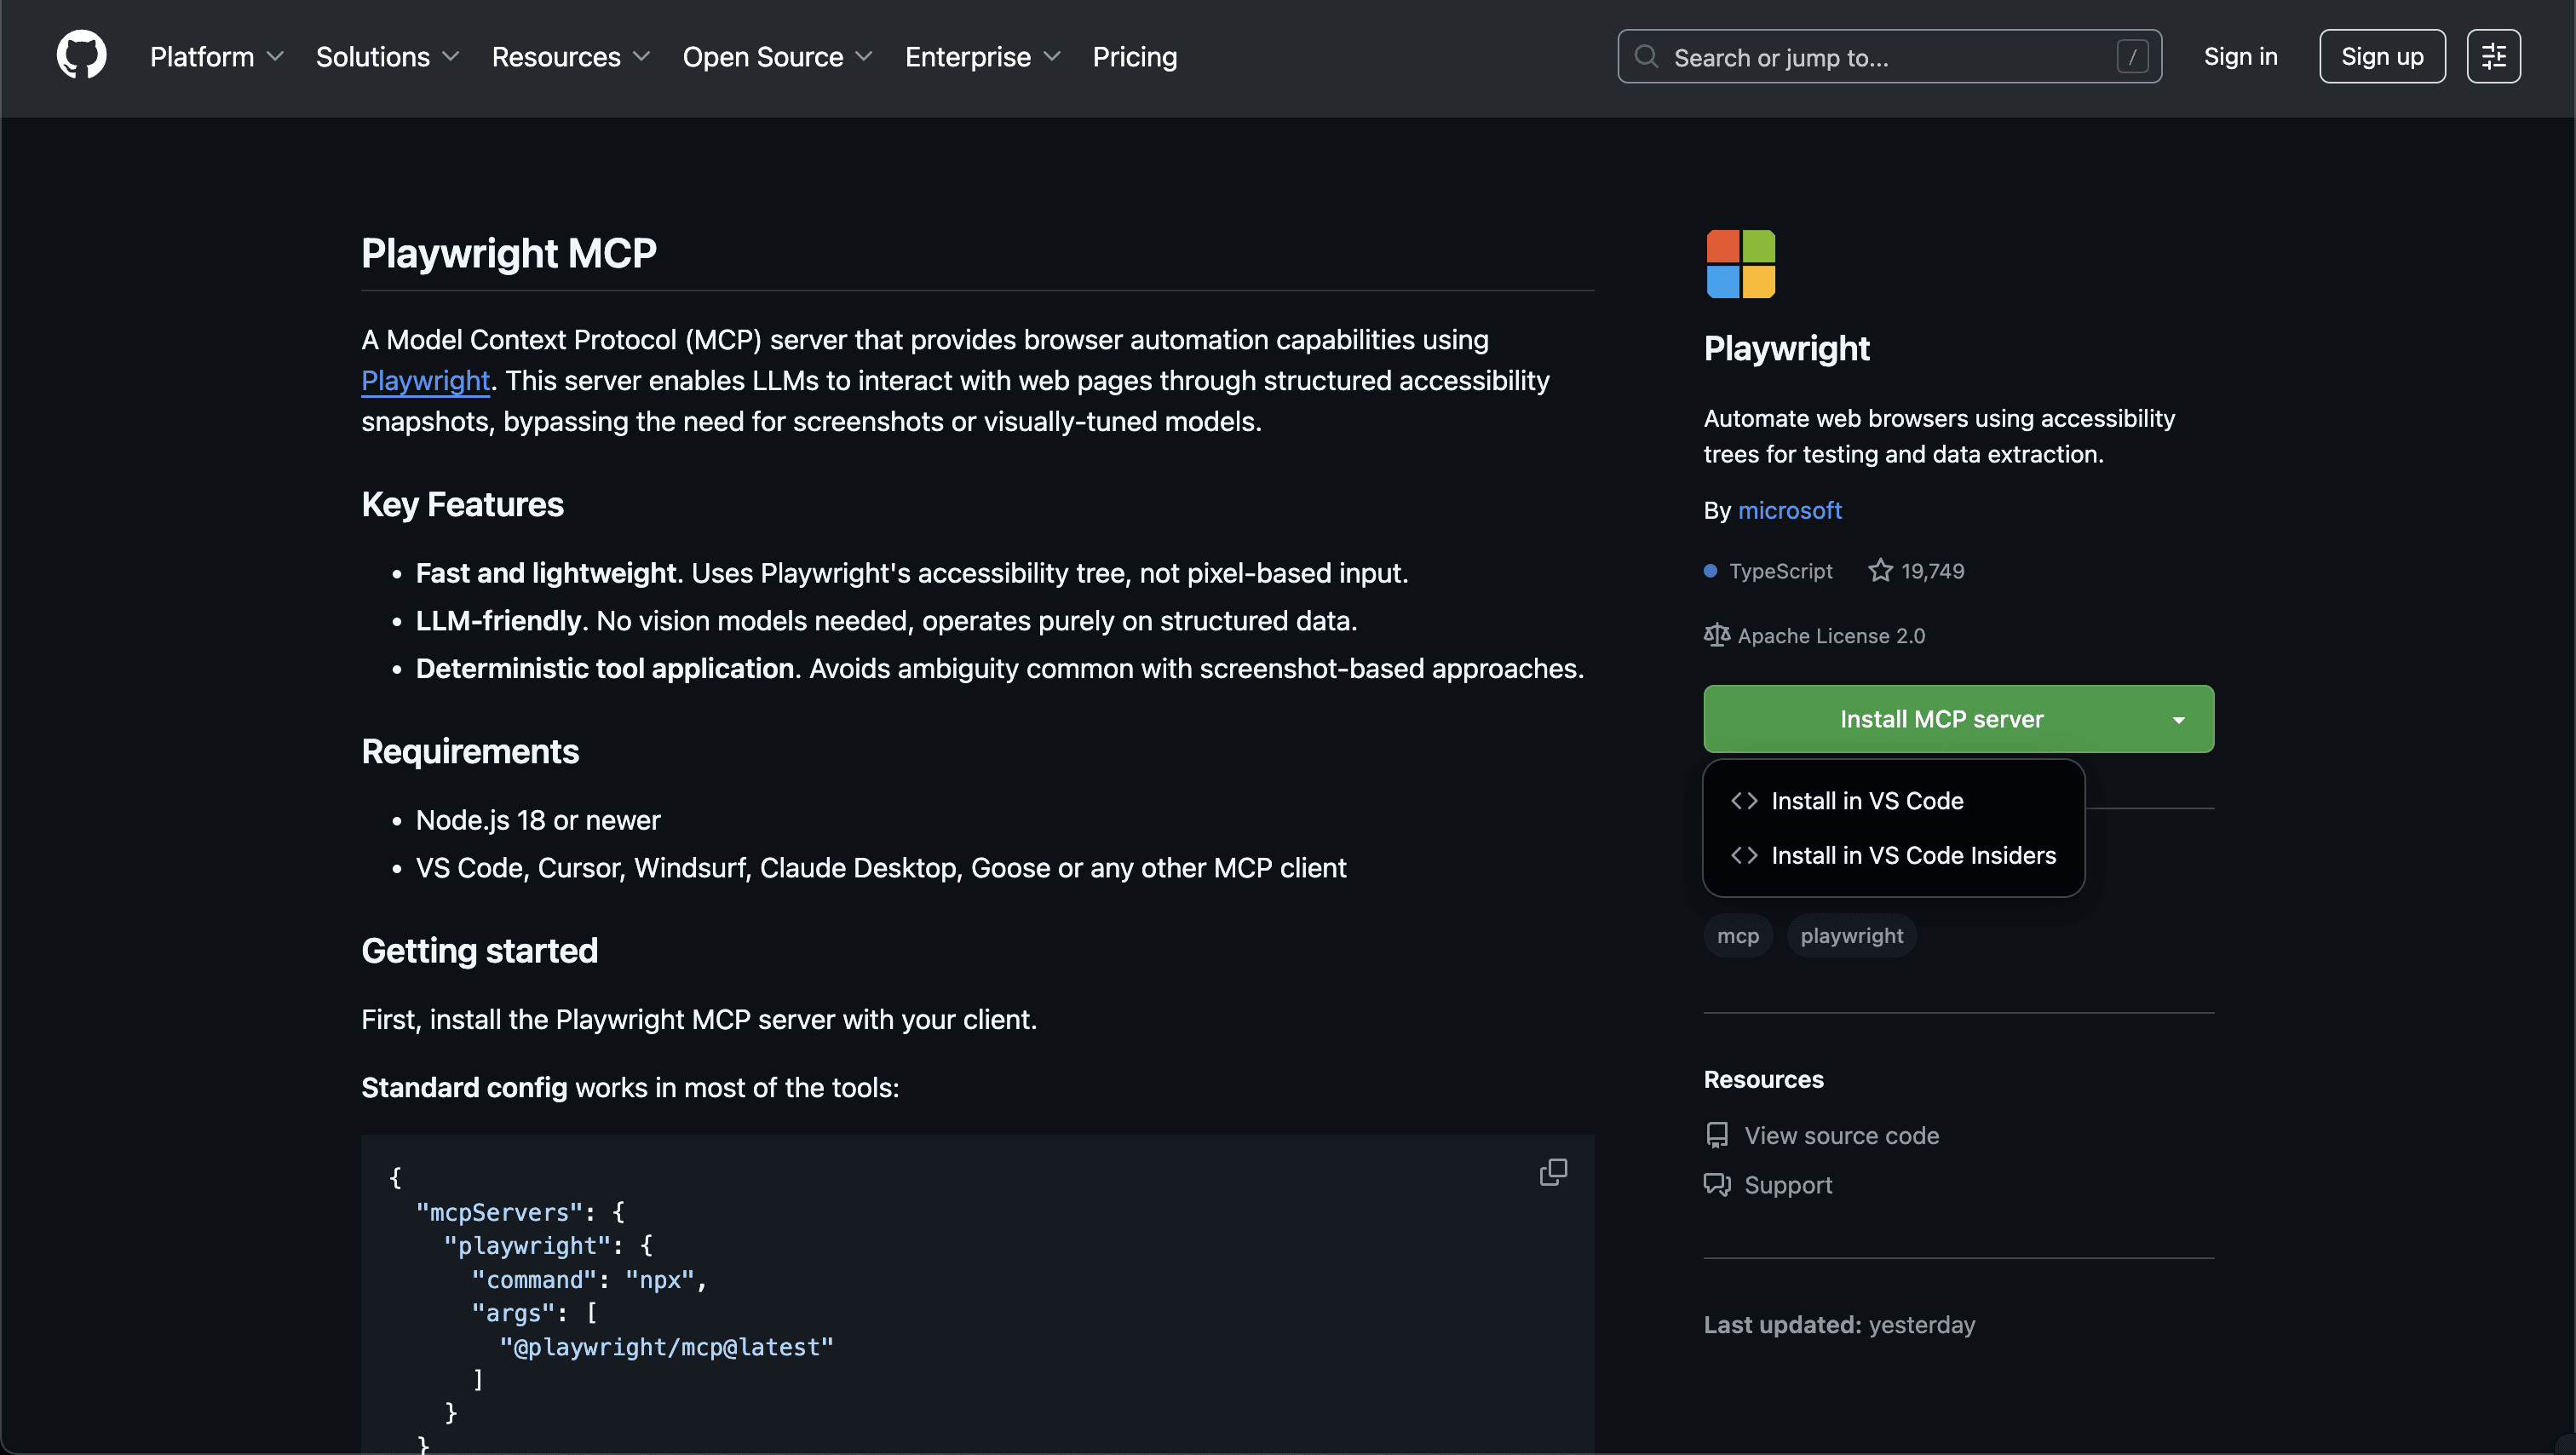Screen dimensions: 2576x1455
Task: Click the 19,749 star count
Action: click(x=1932, y=571)
